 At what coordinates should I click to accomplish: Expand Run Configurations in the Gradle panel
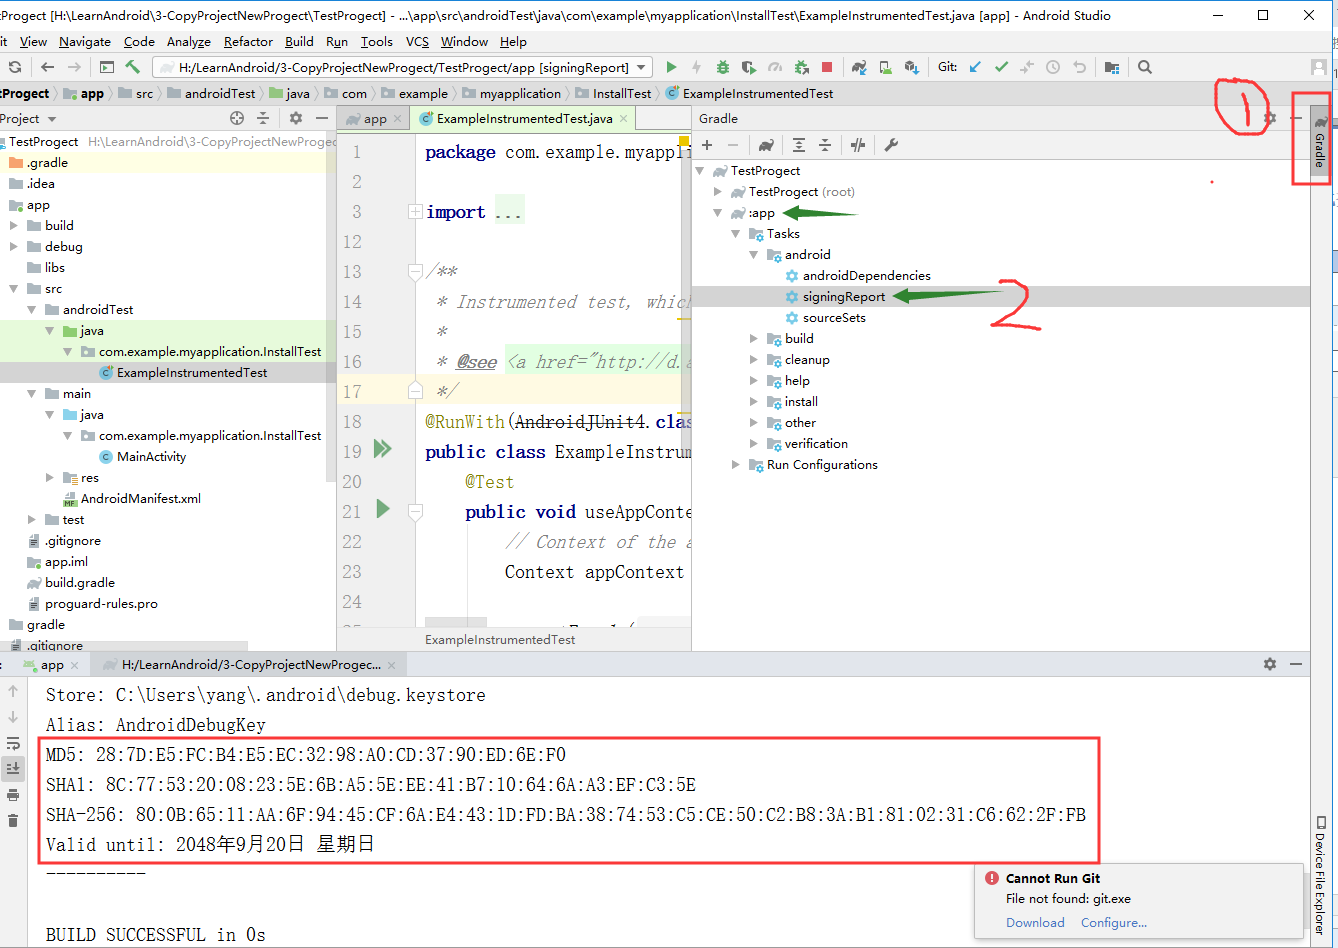coord(736,465)
